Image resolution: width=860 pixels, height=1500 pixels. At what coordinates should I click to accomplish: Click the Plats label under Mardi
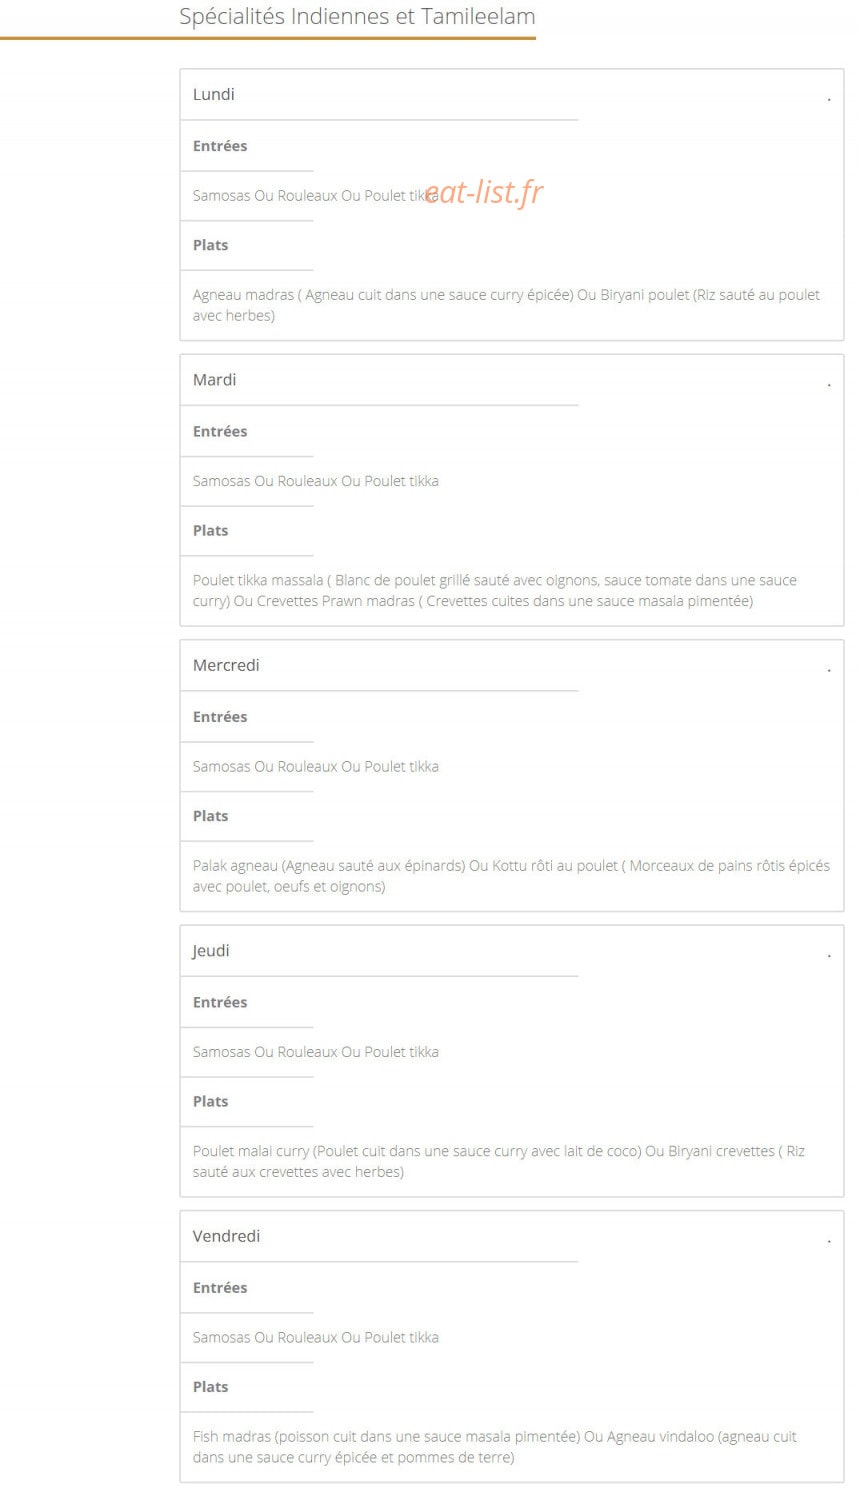(x=210, y=531)
